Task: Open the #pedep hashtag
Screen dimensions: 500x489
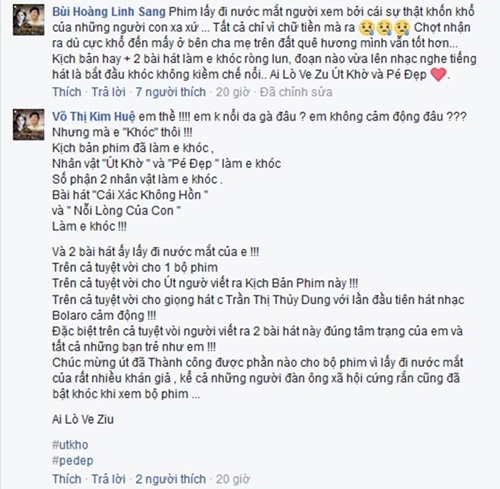Action: coord(73,461)
